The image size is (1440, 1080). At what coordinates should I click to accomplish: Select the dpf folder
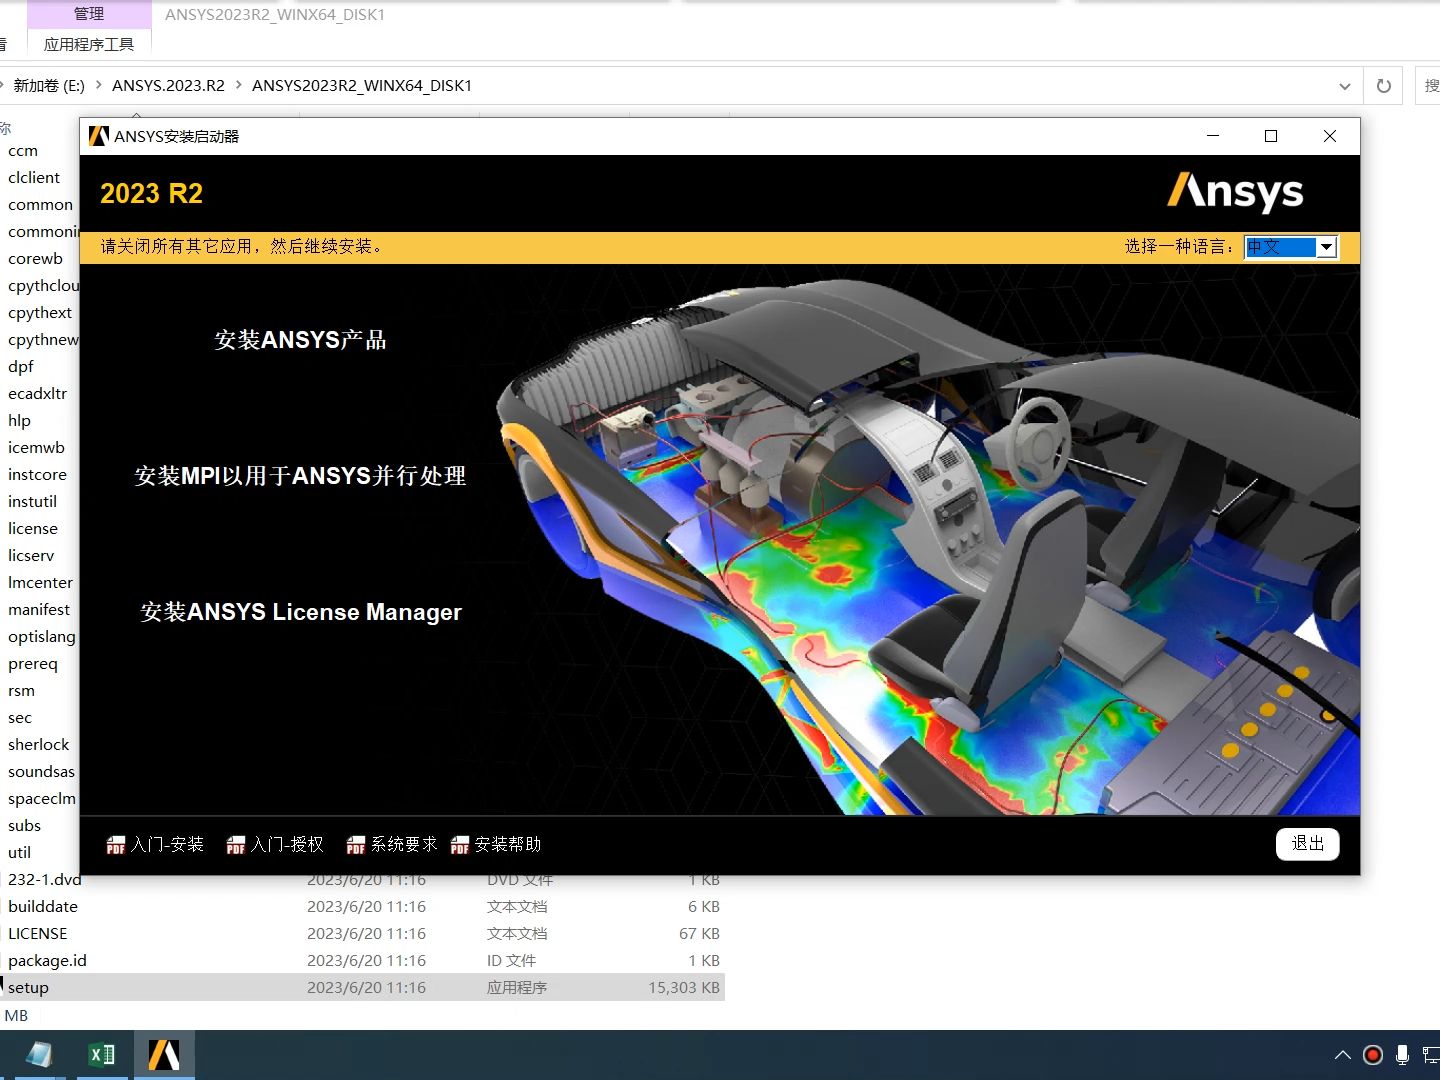21,367
